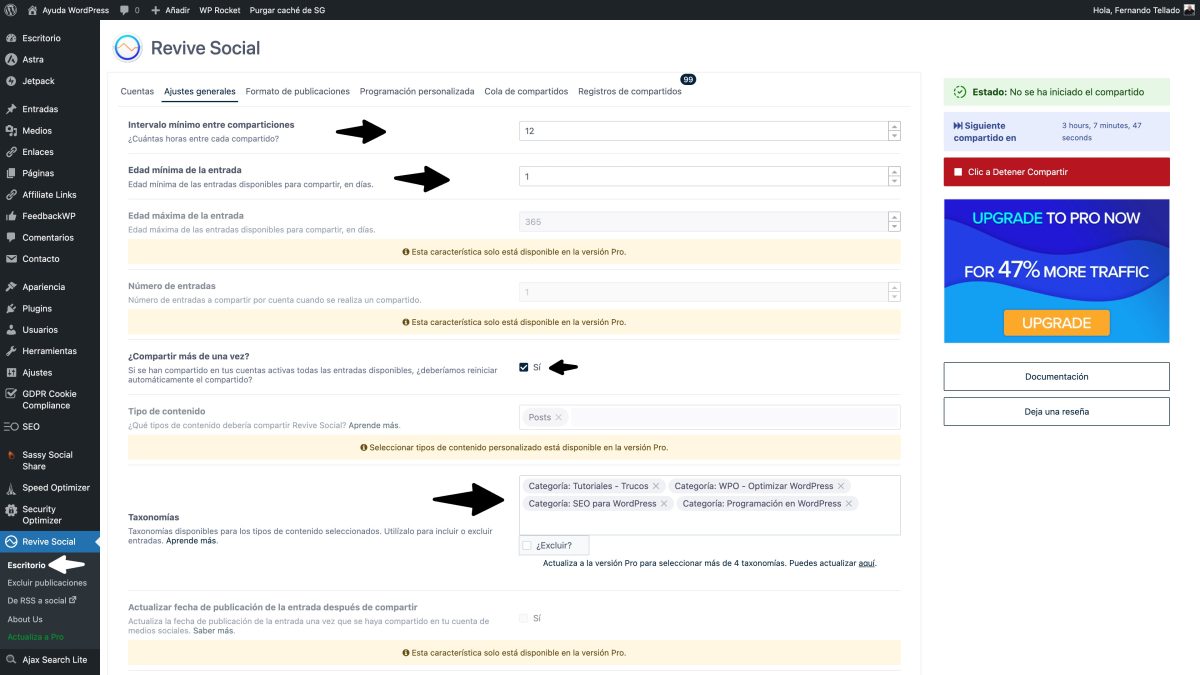
Task: Click the orange UPGRADE button
Action: 1056,322
